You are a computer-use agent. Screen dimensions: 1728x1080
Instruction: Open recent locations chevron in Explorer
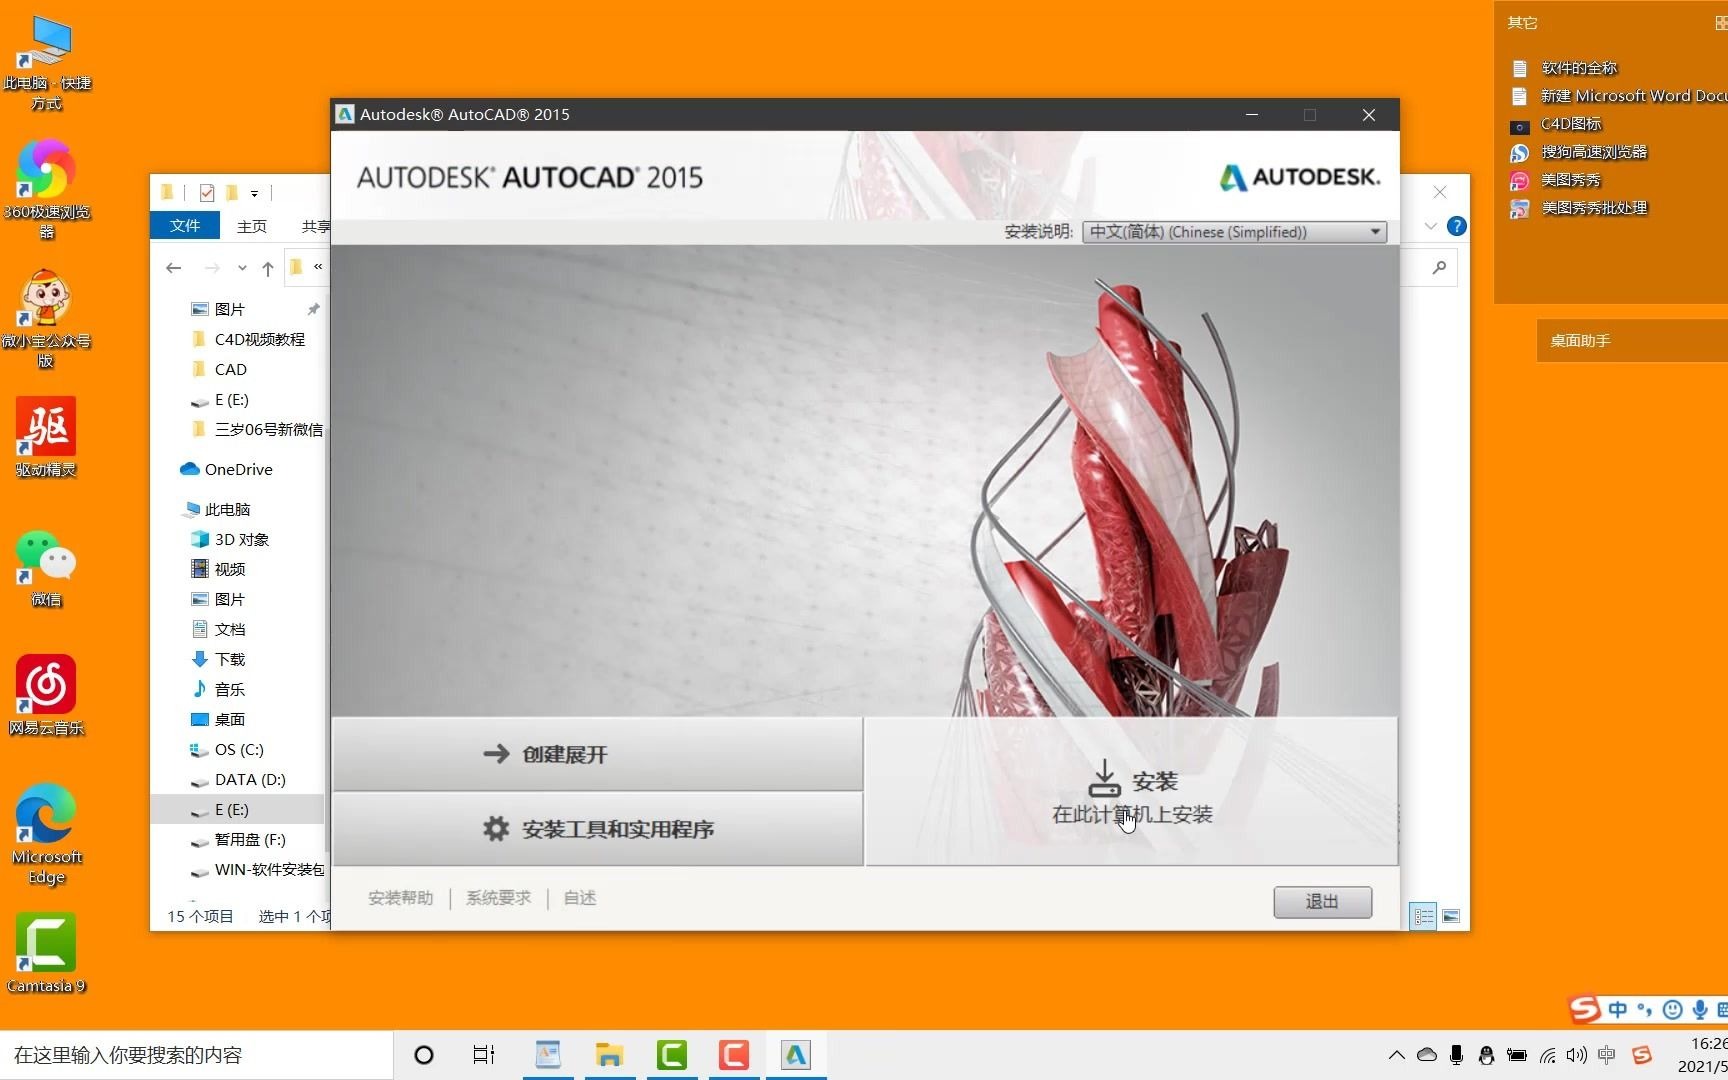tap(242, 268)
